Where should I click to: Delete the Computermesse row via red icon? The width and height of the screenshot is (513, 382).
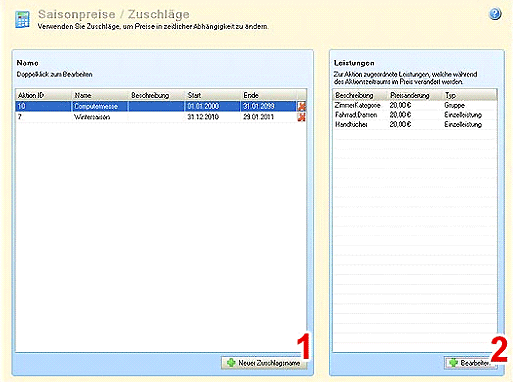coord(301,106)
